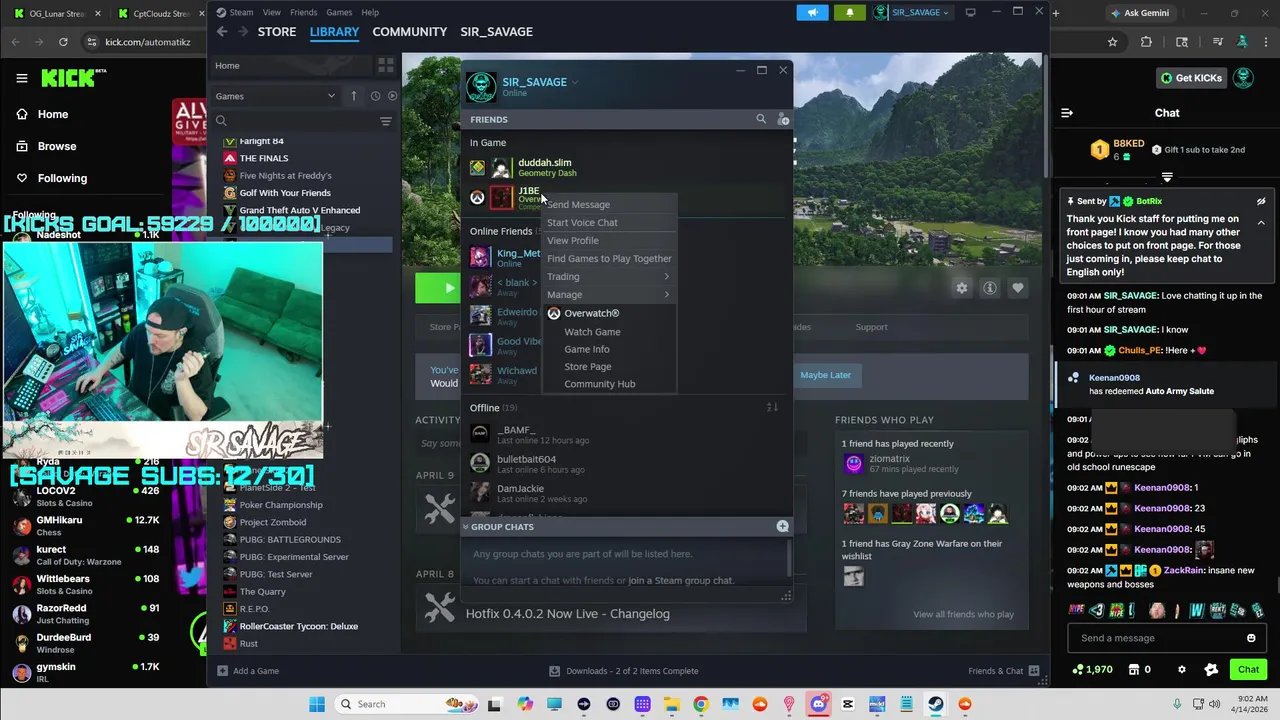The image size is (1280, 720).
Task: Collapse the Group Chats section
Action: pyautogui.click(x=465, y=526)
